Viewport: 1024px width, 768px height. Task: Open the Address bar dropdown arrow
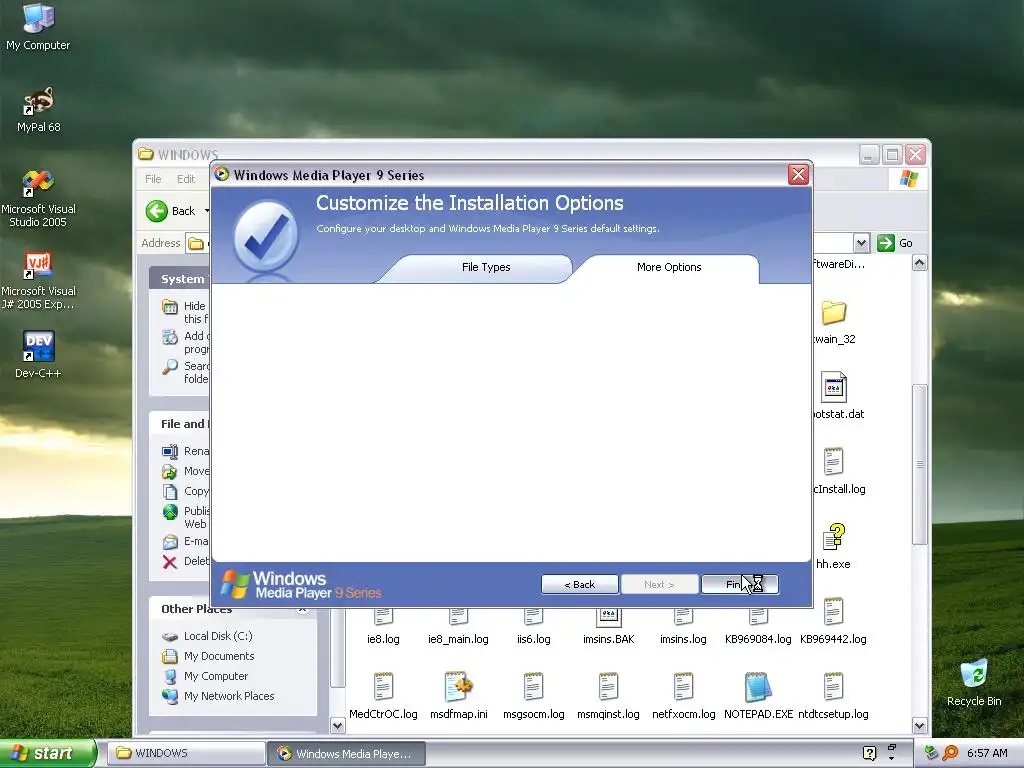coord(861,243)
